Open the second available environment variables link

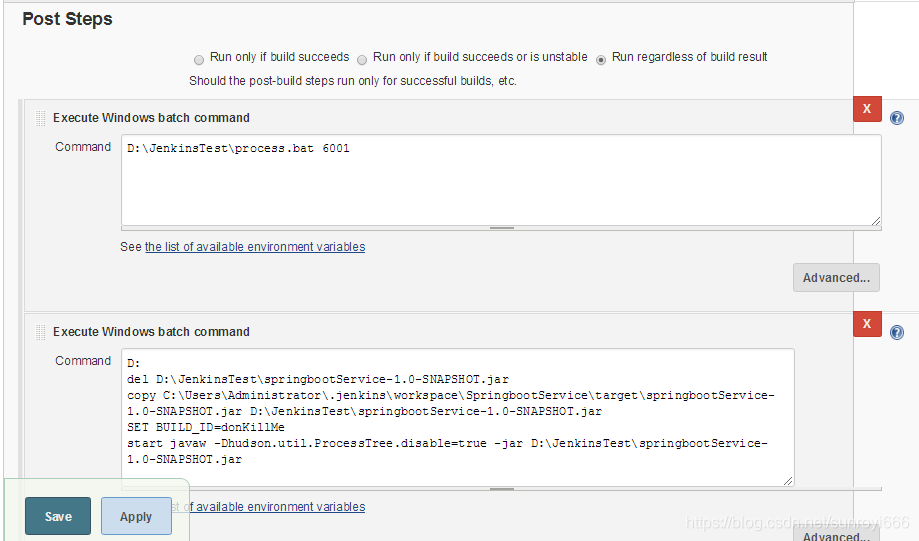click(268, 506)
